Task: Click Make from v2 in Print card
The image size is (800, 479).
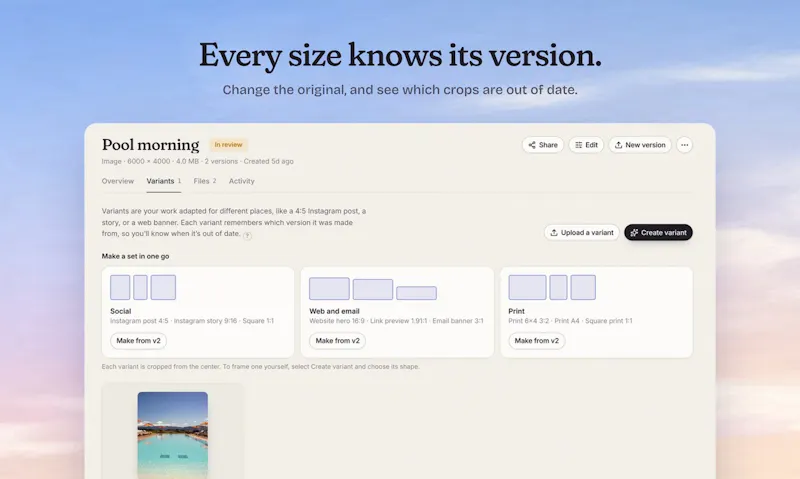Action: (536, 341)
